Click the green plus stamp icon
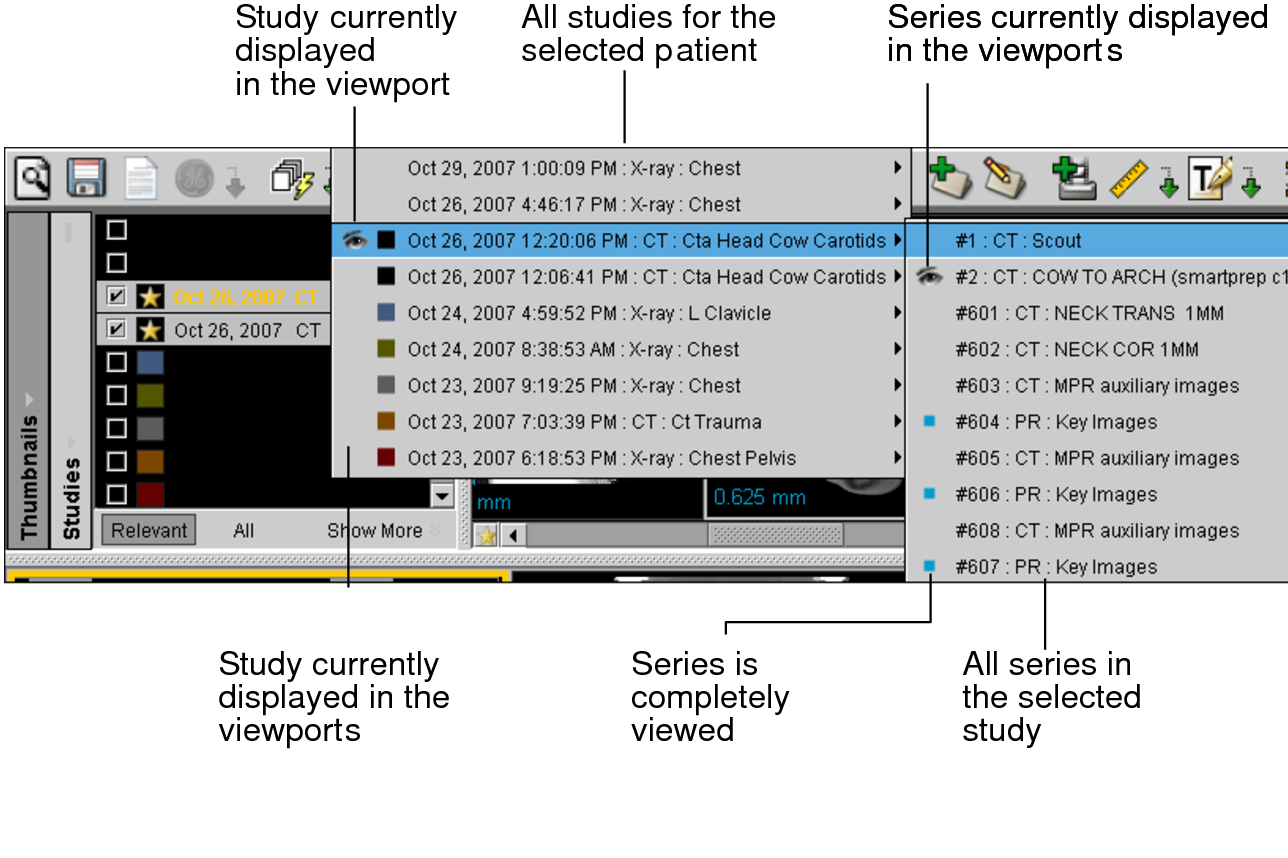 click(1074, 178)
